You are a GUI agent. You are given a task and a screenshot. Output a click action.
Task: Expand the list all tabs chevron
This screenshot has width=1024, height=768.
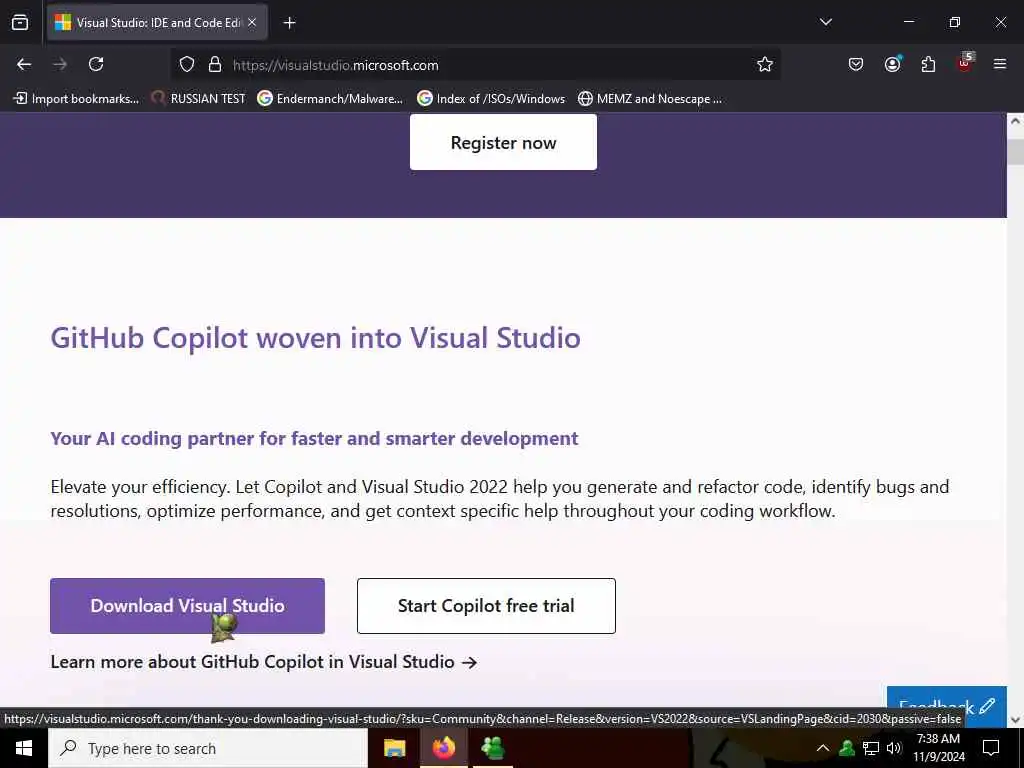825,22
